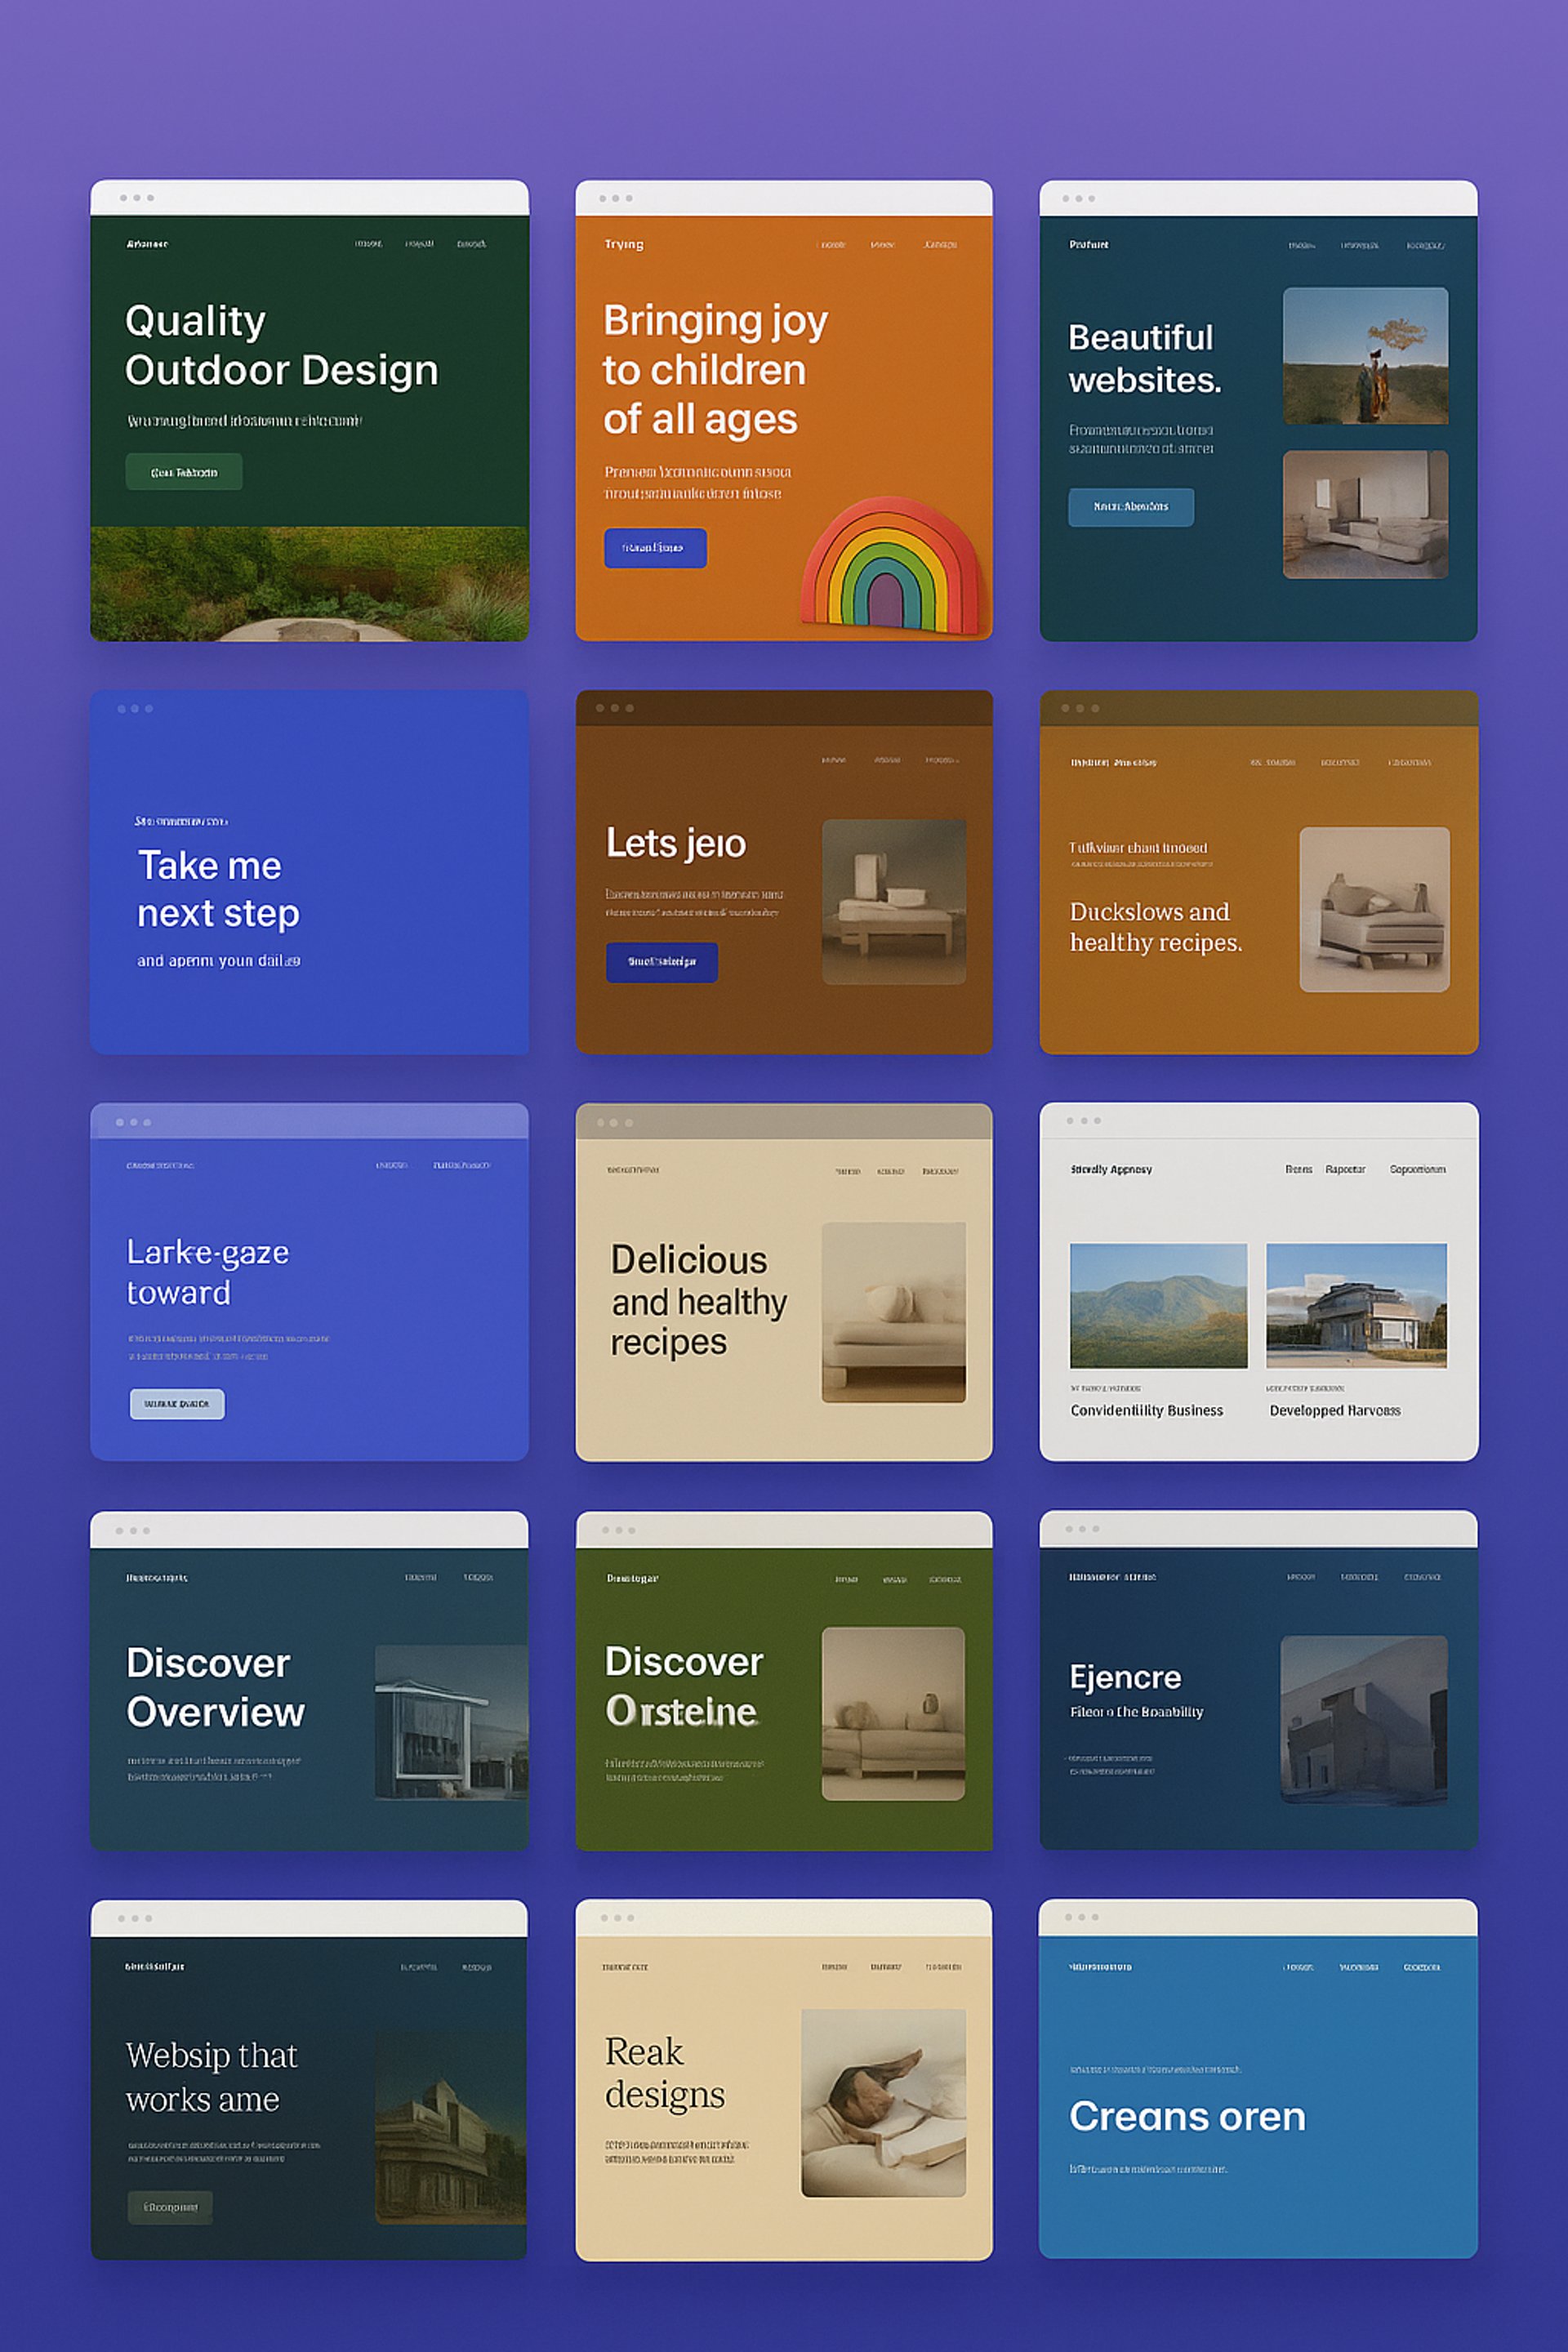This screenshot has height=2352, width=1568.
Task: Select the armchair image in the Duckslows template
Action: pyautogui.click(x=1374, y=909)
